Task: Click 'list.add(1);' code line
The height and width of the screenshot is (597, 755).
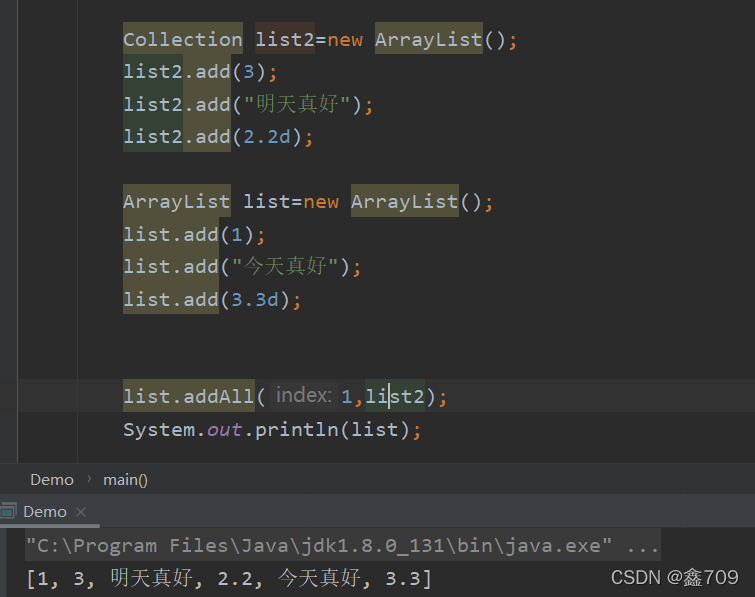Action: coord(194,234)
